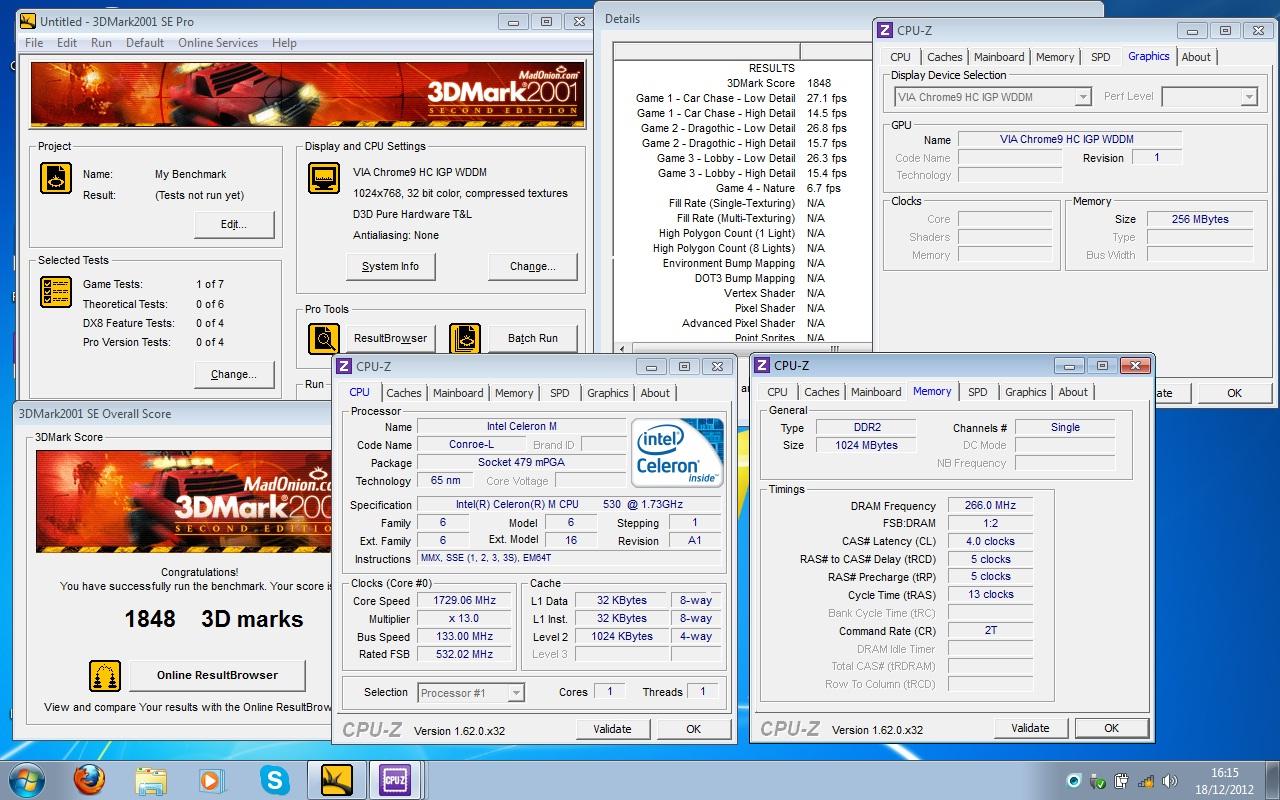The width and height of the screenshot is (1280, 800).
Task: Click the Intel Celeron inside logo
Action: click(677, 453)
